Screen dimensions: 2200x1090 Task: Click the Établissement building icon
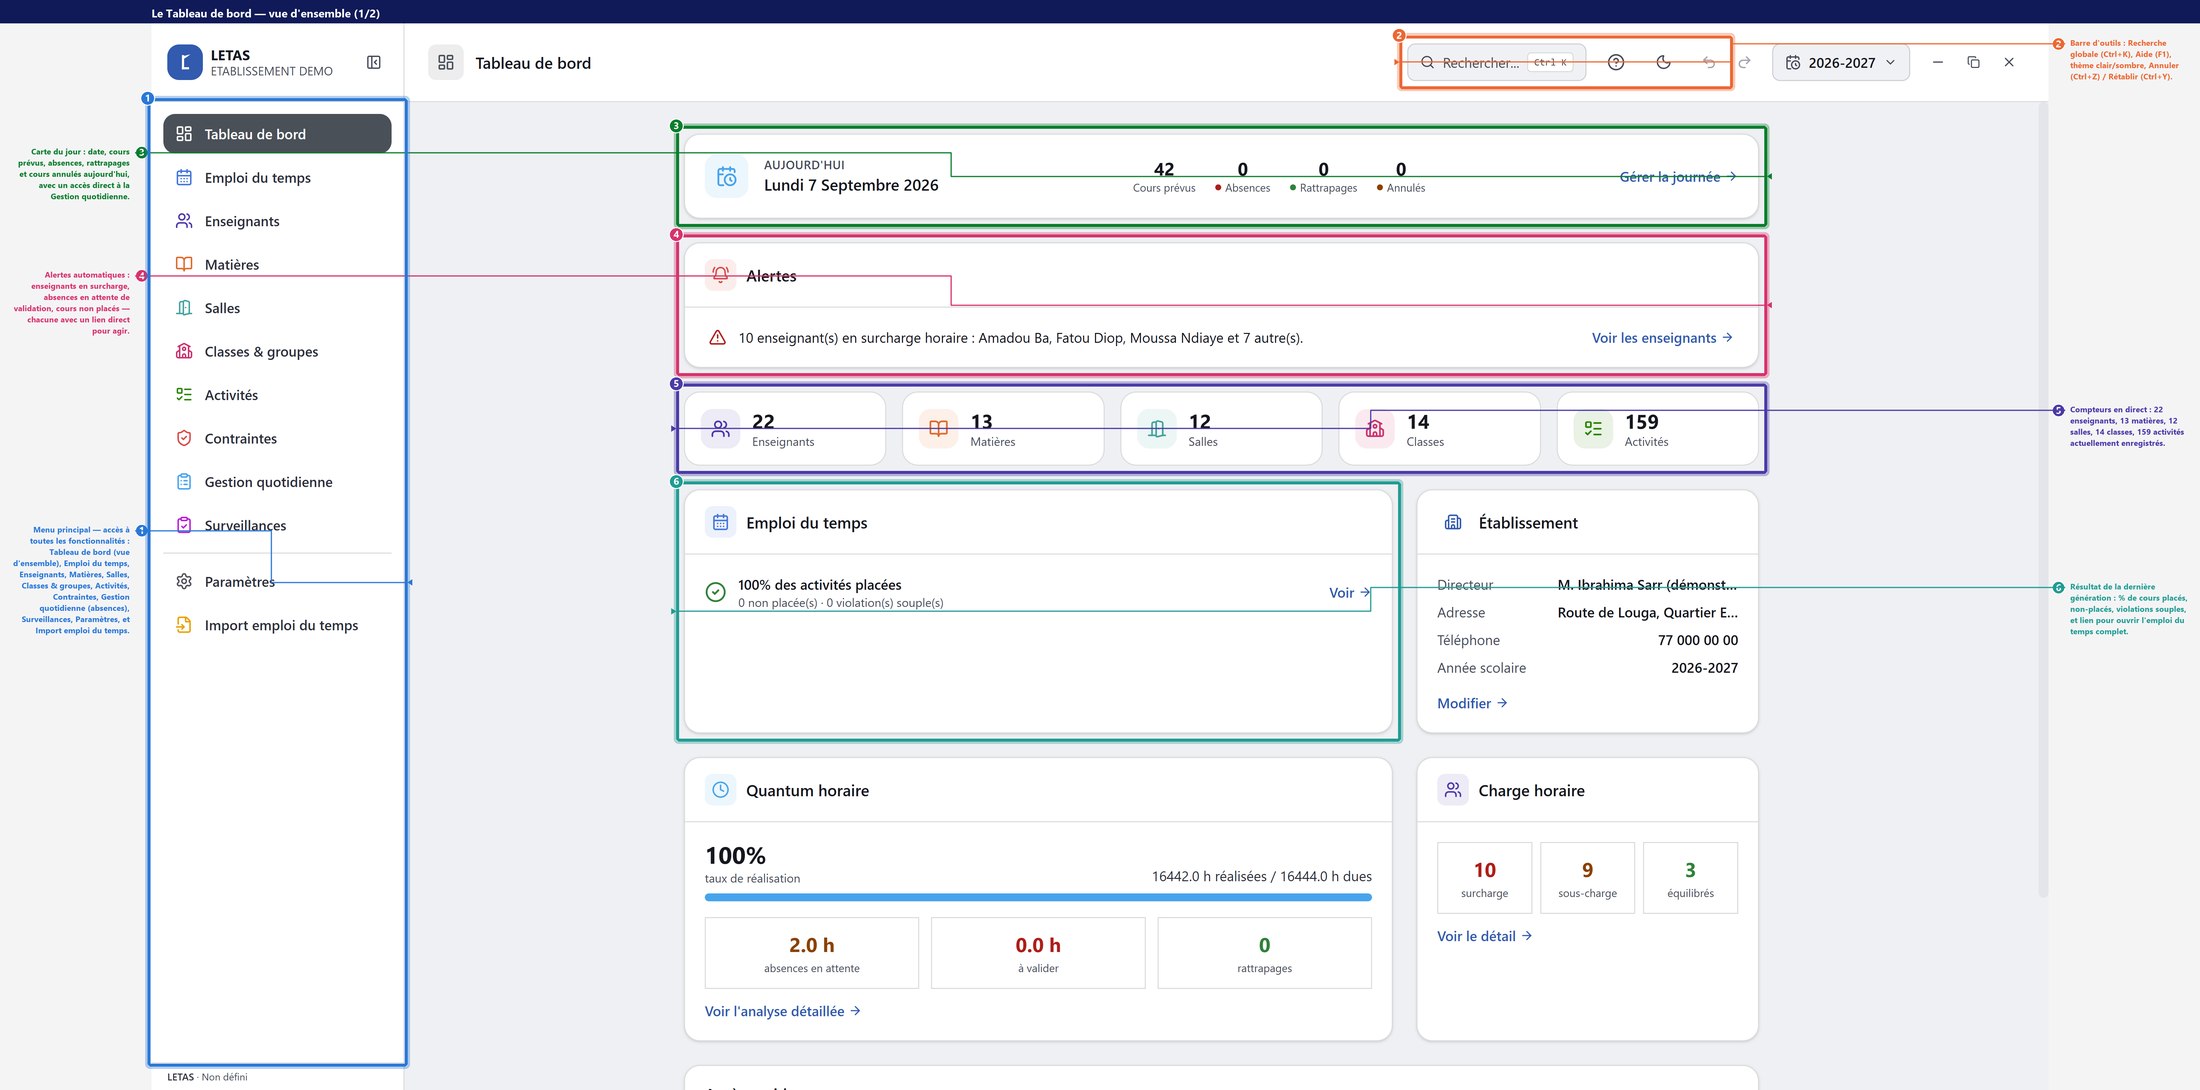(x=1453, y=522)
